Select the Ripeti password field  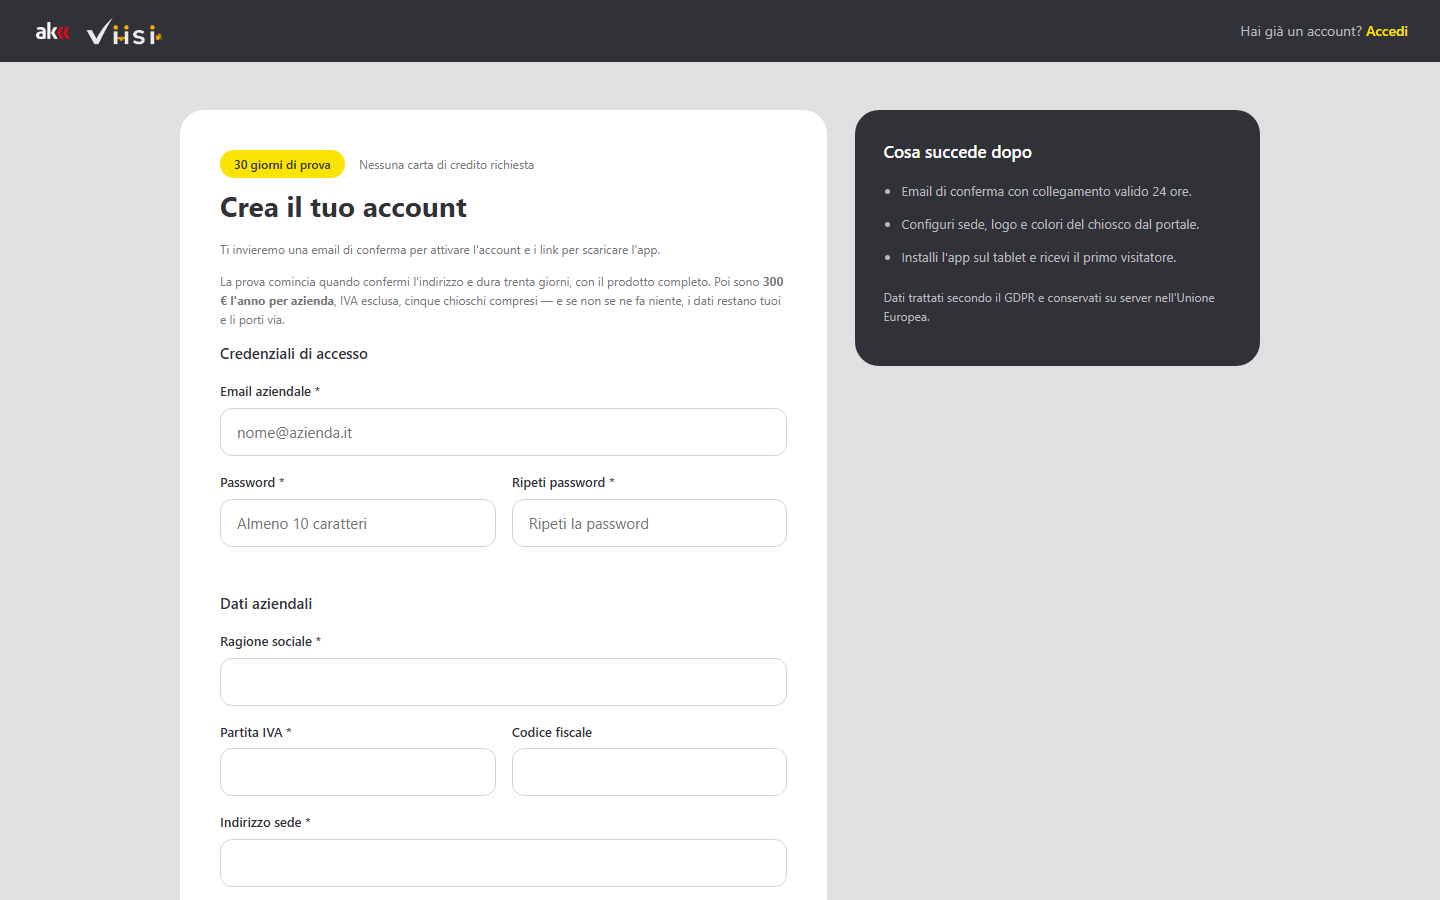point(649,523)
